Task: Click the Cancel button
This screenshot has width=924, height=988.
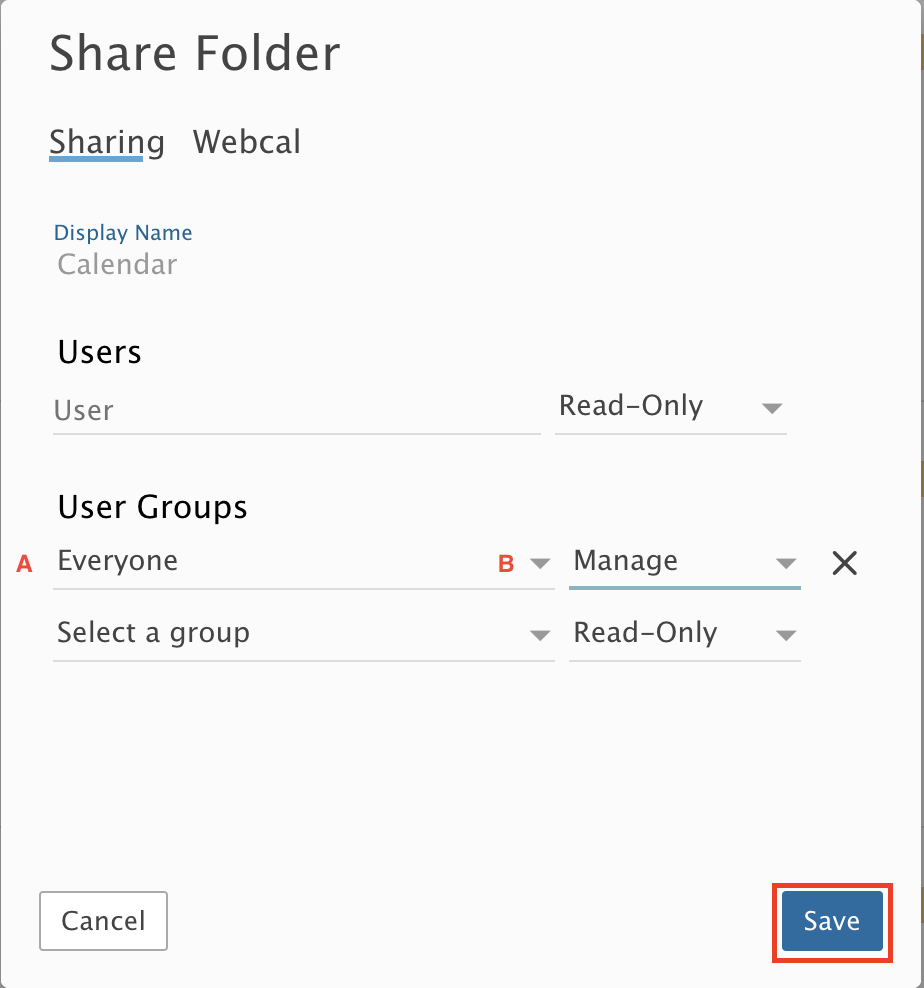Action: (103, 921)
